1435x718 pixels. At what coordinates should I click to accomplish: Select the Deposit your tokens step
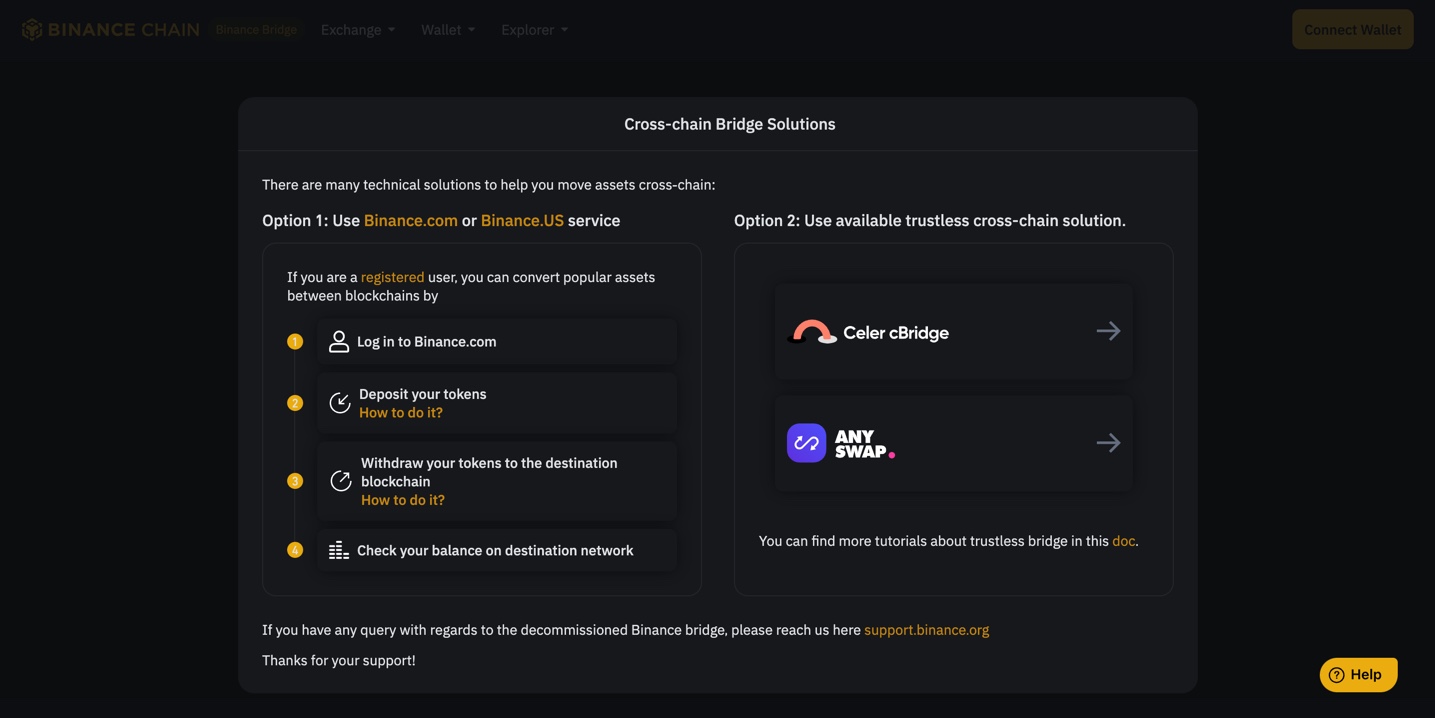click(x=497, y=403)
